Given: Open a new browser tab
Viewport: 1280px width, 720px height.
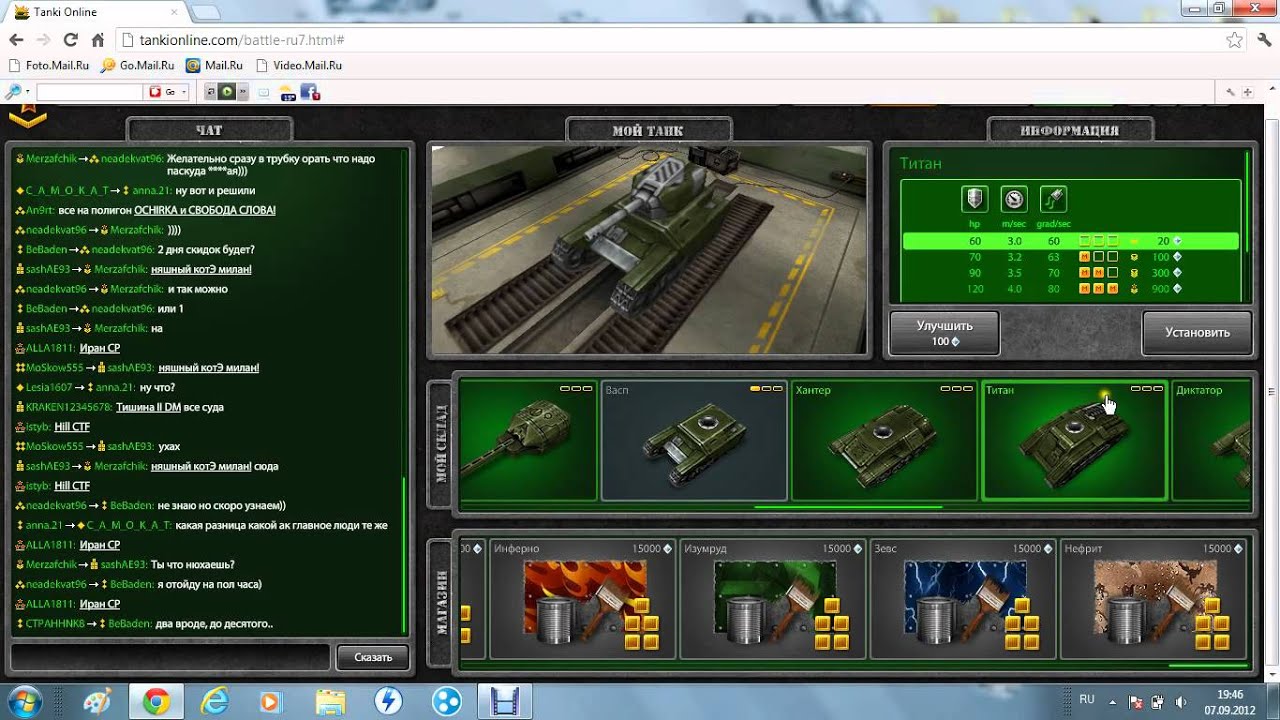Looking at the screenshot, I should coord(205,12).
